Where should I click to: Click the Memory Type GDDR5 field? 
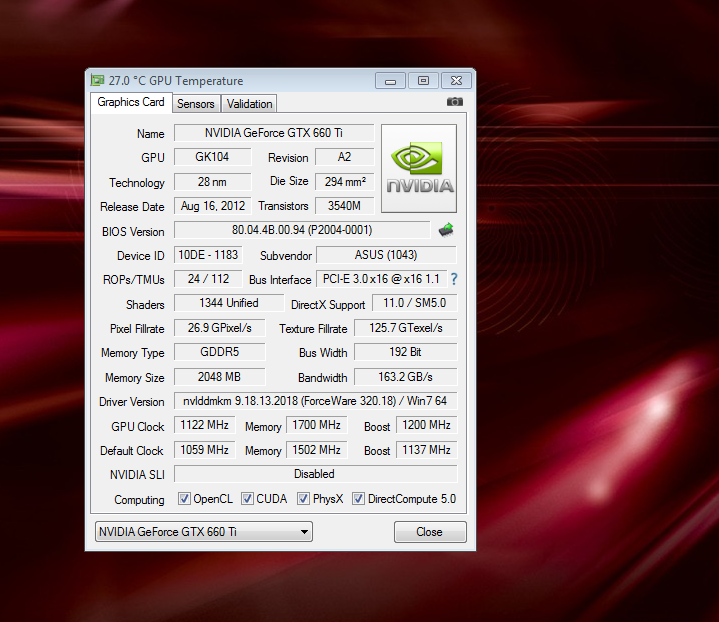point(220,352)
